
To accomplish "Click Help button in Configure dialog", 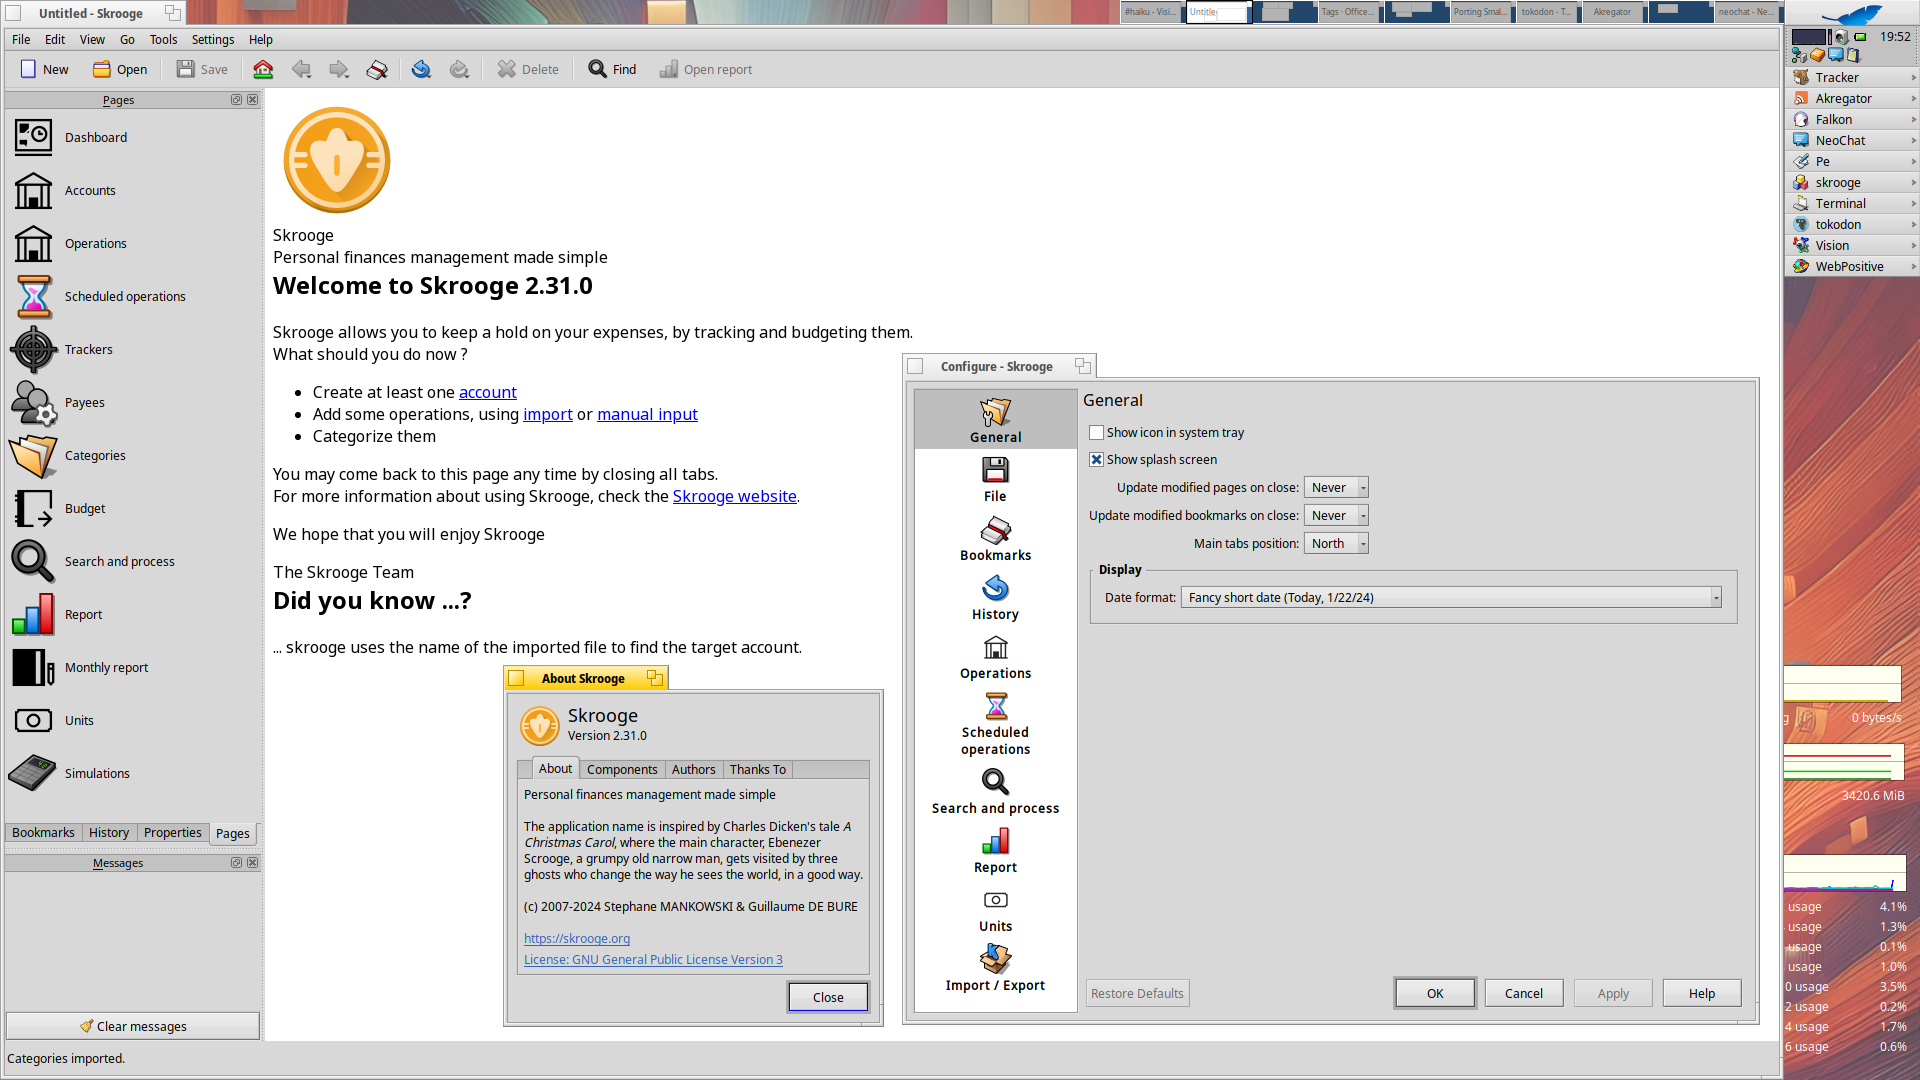I will click(x=1702, y=993).
